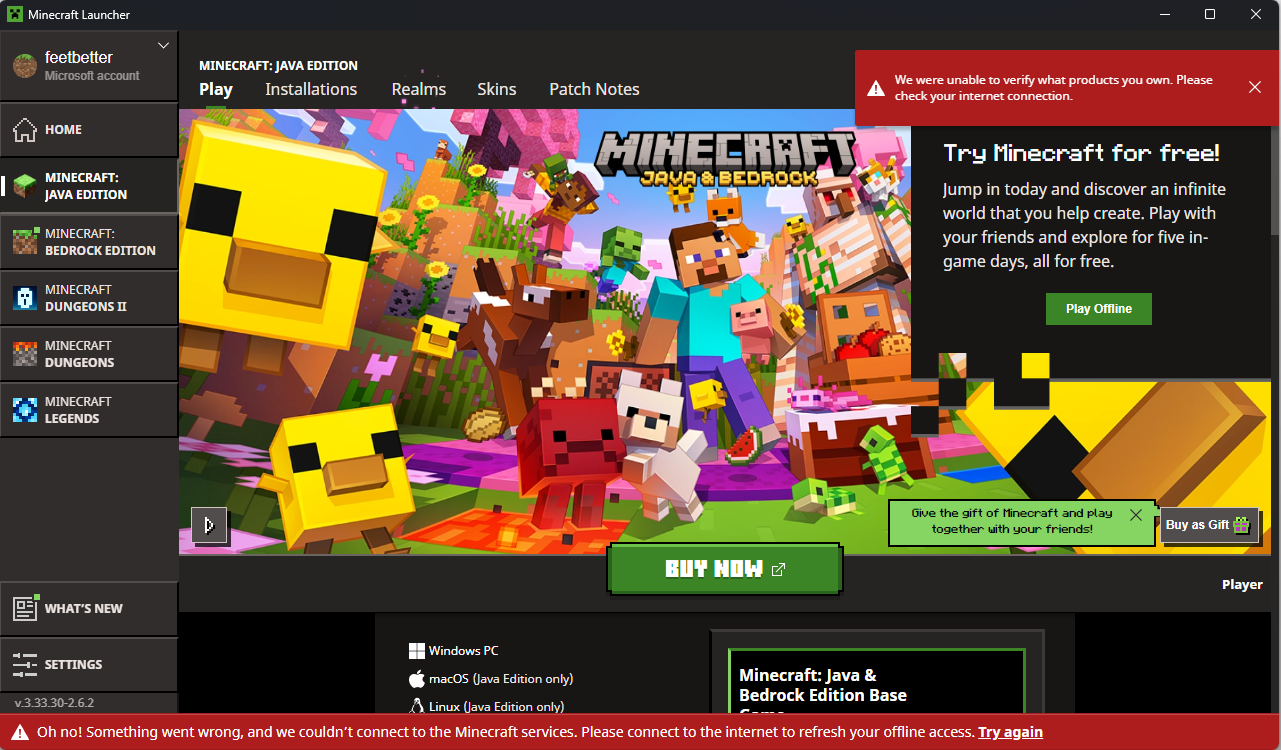Click the green BUY NOW button
Image resolution: width=1281 pixels, height=750 pixels.
[725, 569]
